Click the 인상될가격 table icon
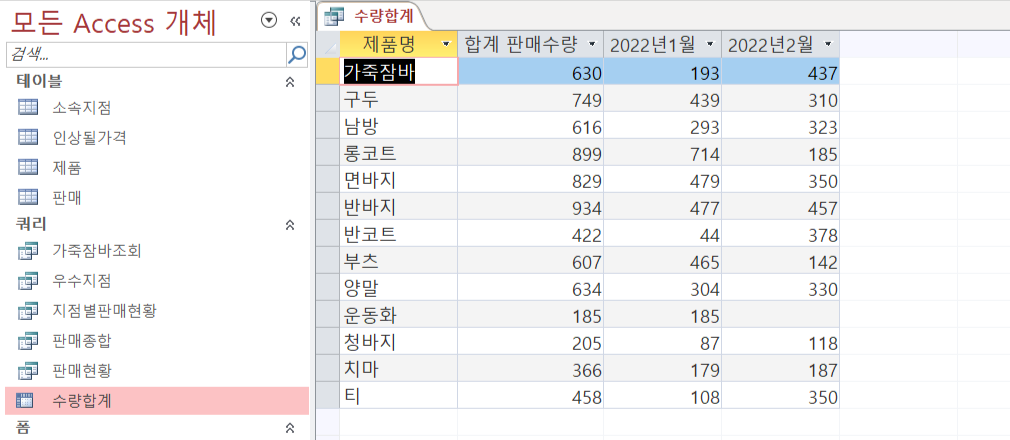1010x440 pixels. pyautogui.click(x=28, y=138)
